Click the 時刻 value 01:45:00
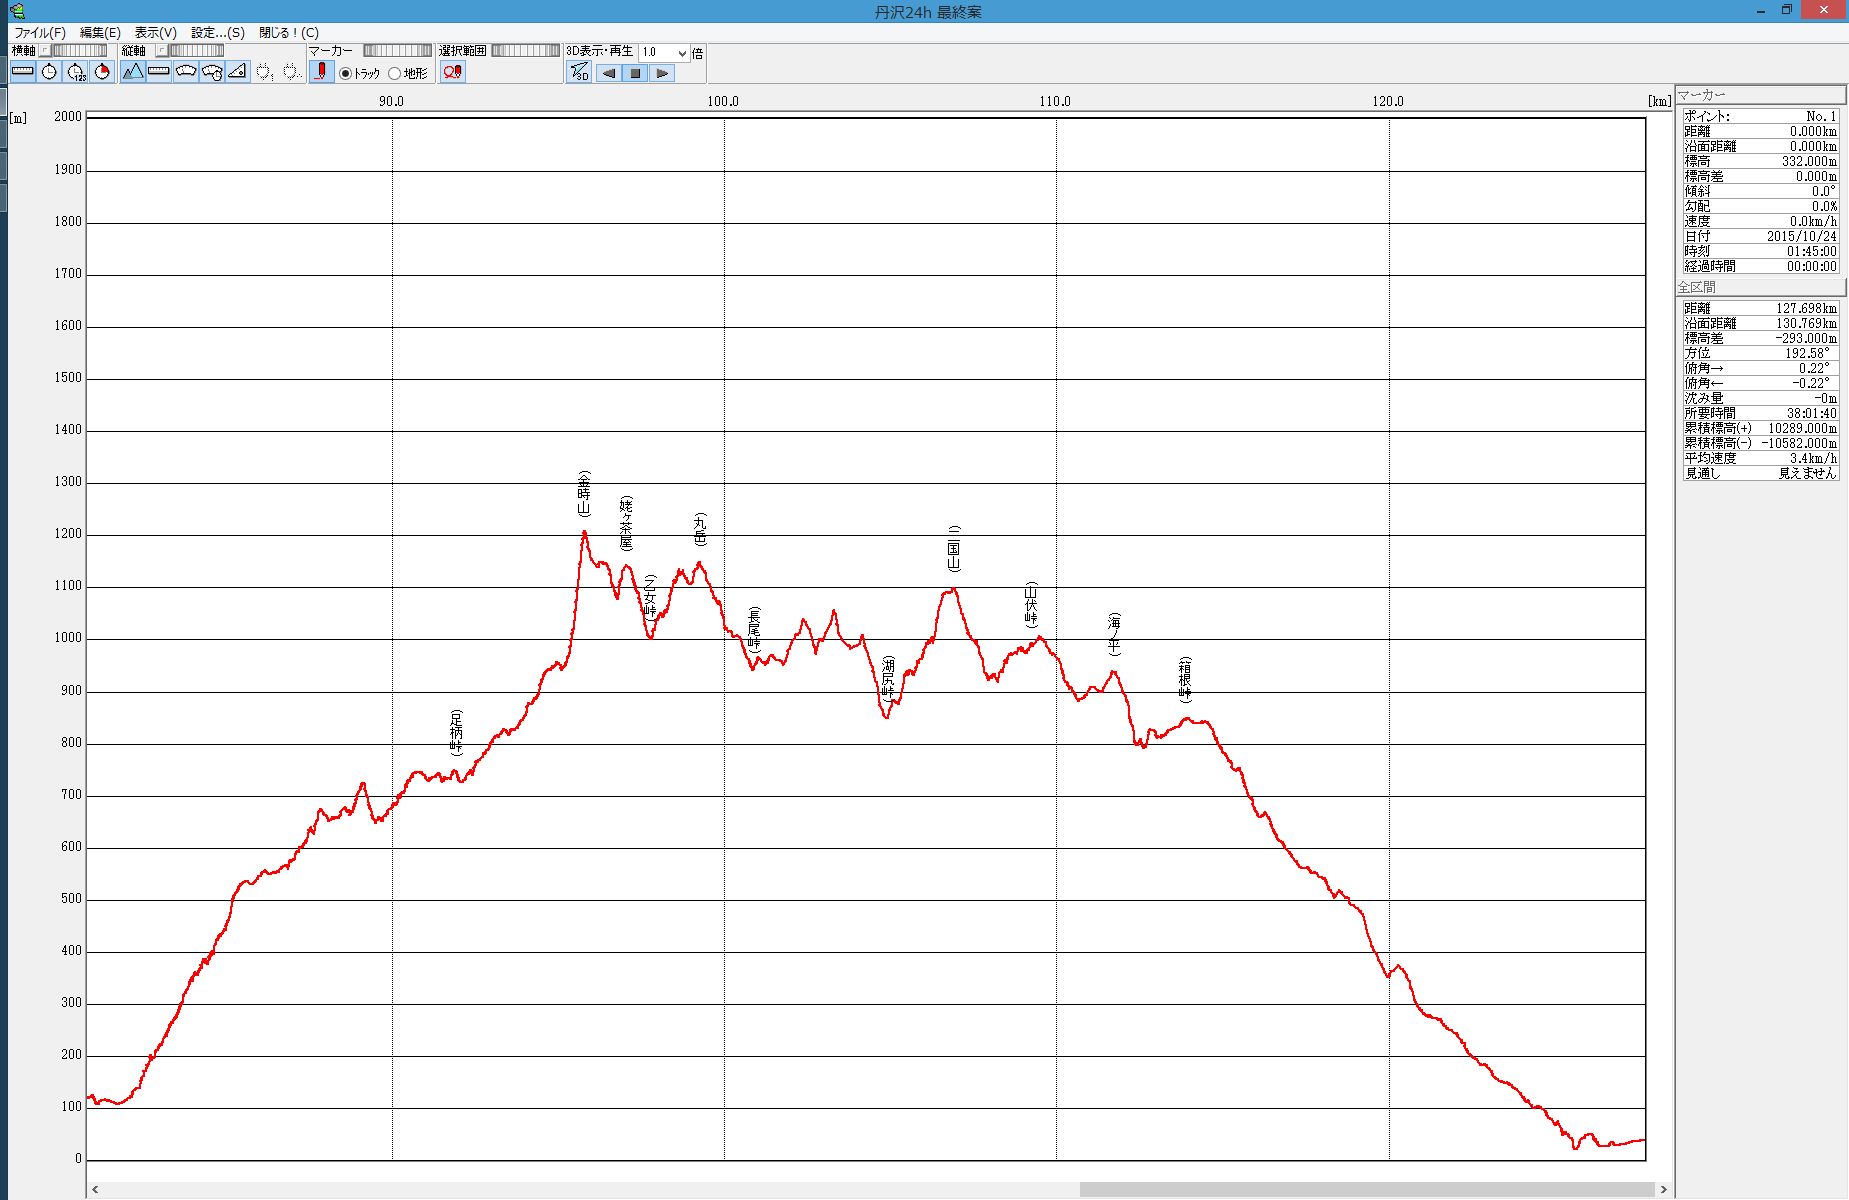 point(1812,251)
